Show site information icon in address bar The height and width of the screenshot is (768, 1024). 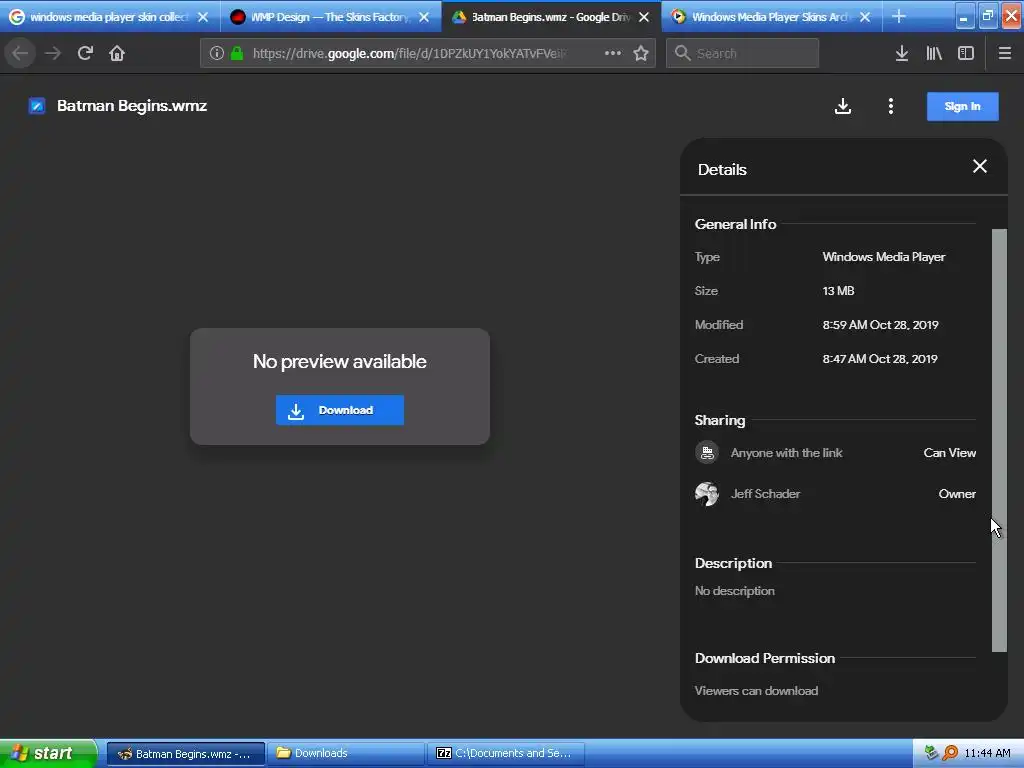217,53
